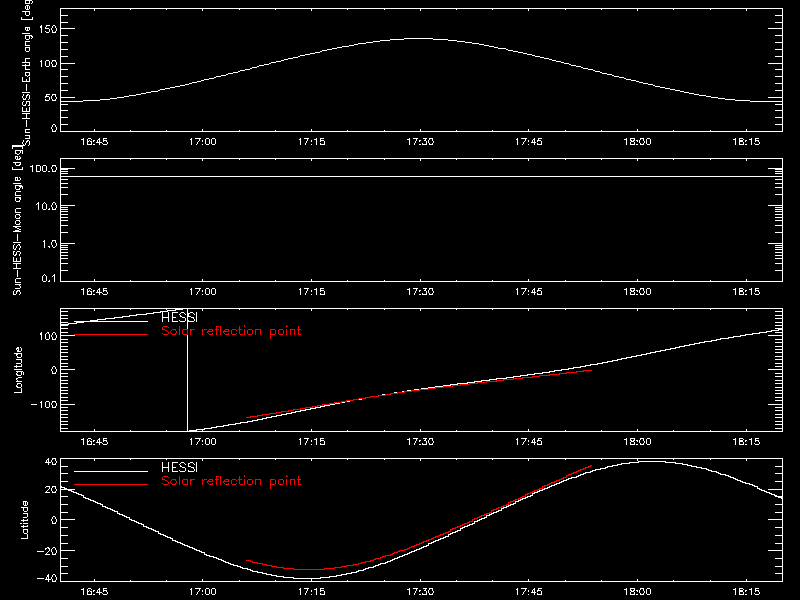This screenshot has width=800, height=600.
Task: Click red legend line sample in Latitude plot
Action: (111, 484)
